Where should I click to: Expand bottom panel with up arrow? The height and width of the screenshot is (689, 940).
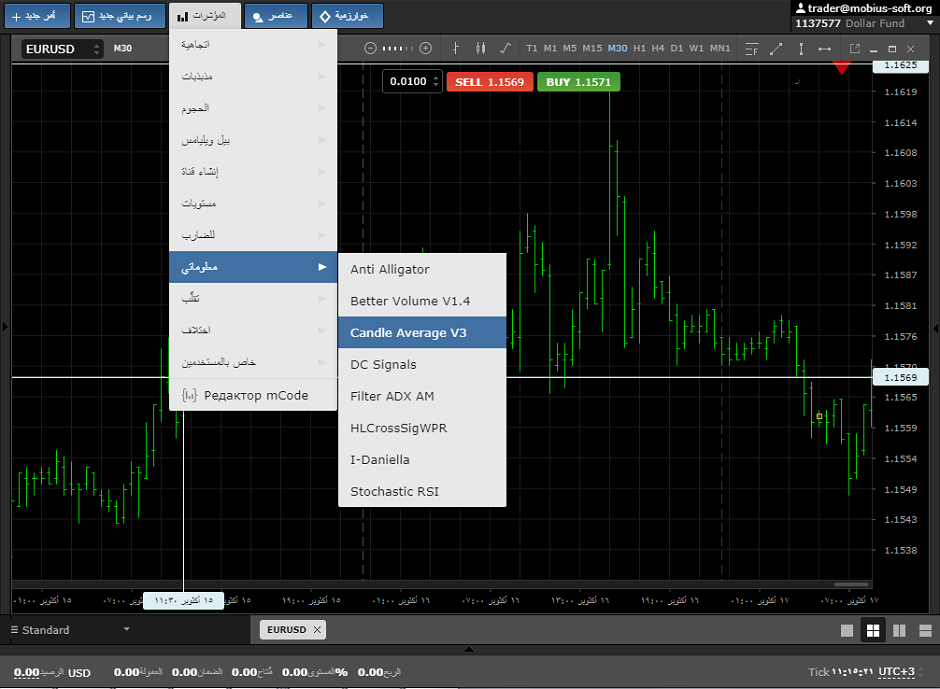[x=469, y=649]
